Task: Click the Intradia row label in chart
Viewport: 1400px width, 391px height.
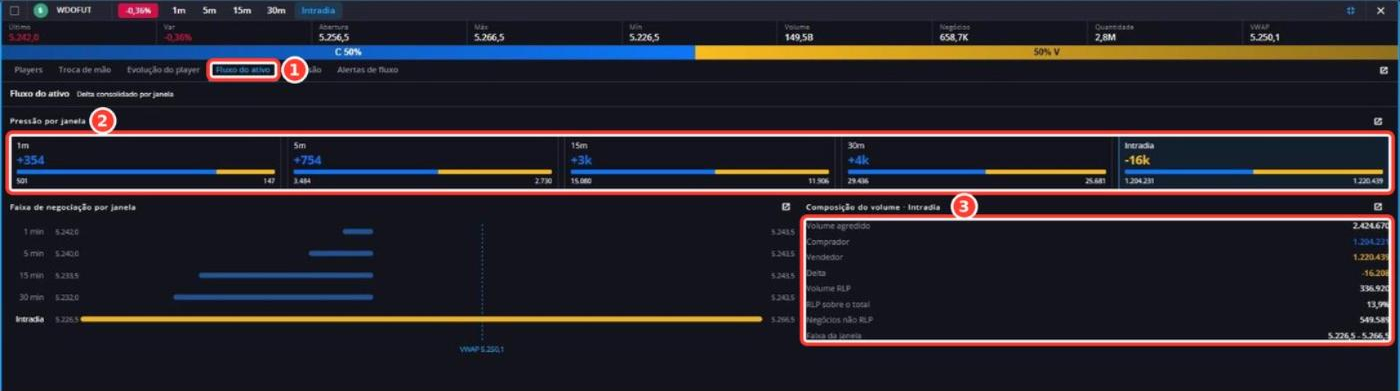Action: click(x=29, y=319)
